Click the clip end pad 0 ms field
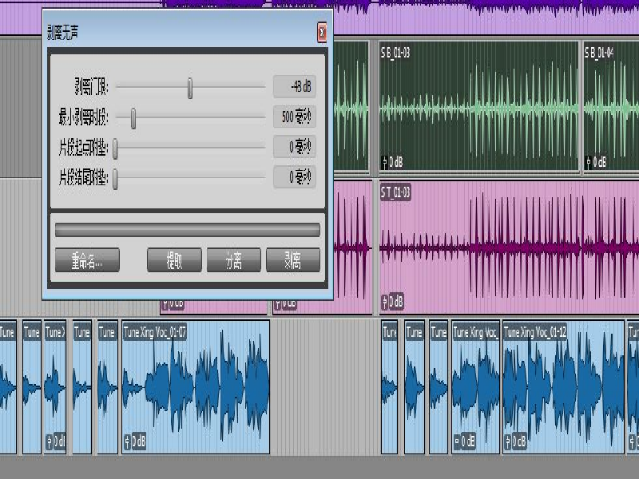Image resolution: width=639 pixels, height=479 pixels. coord(294,178)
